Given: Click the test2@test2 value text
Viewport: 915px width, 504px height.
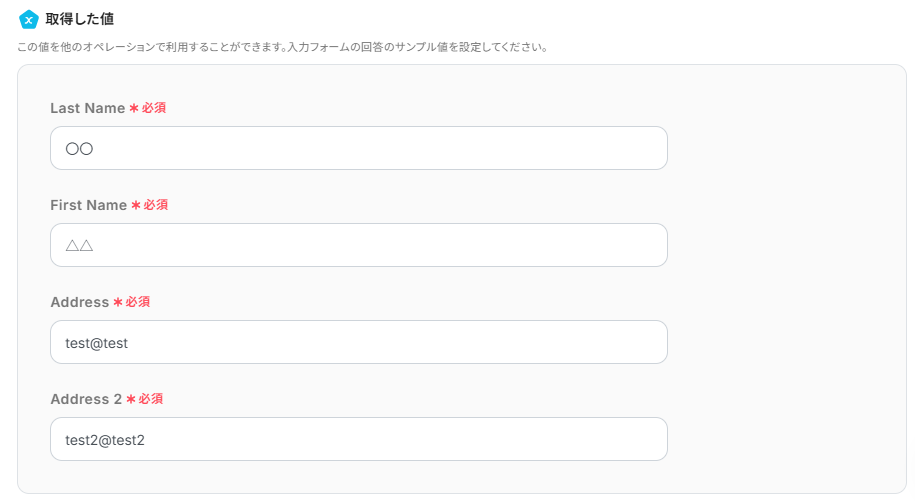Looking at the screenshot, I should point(105,439).
